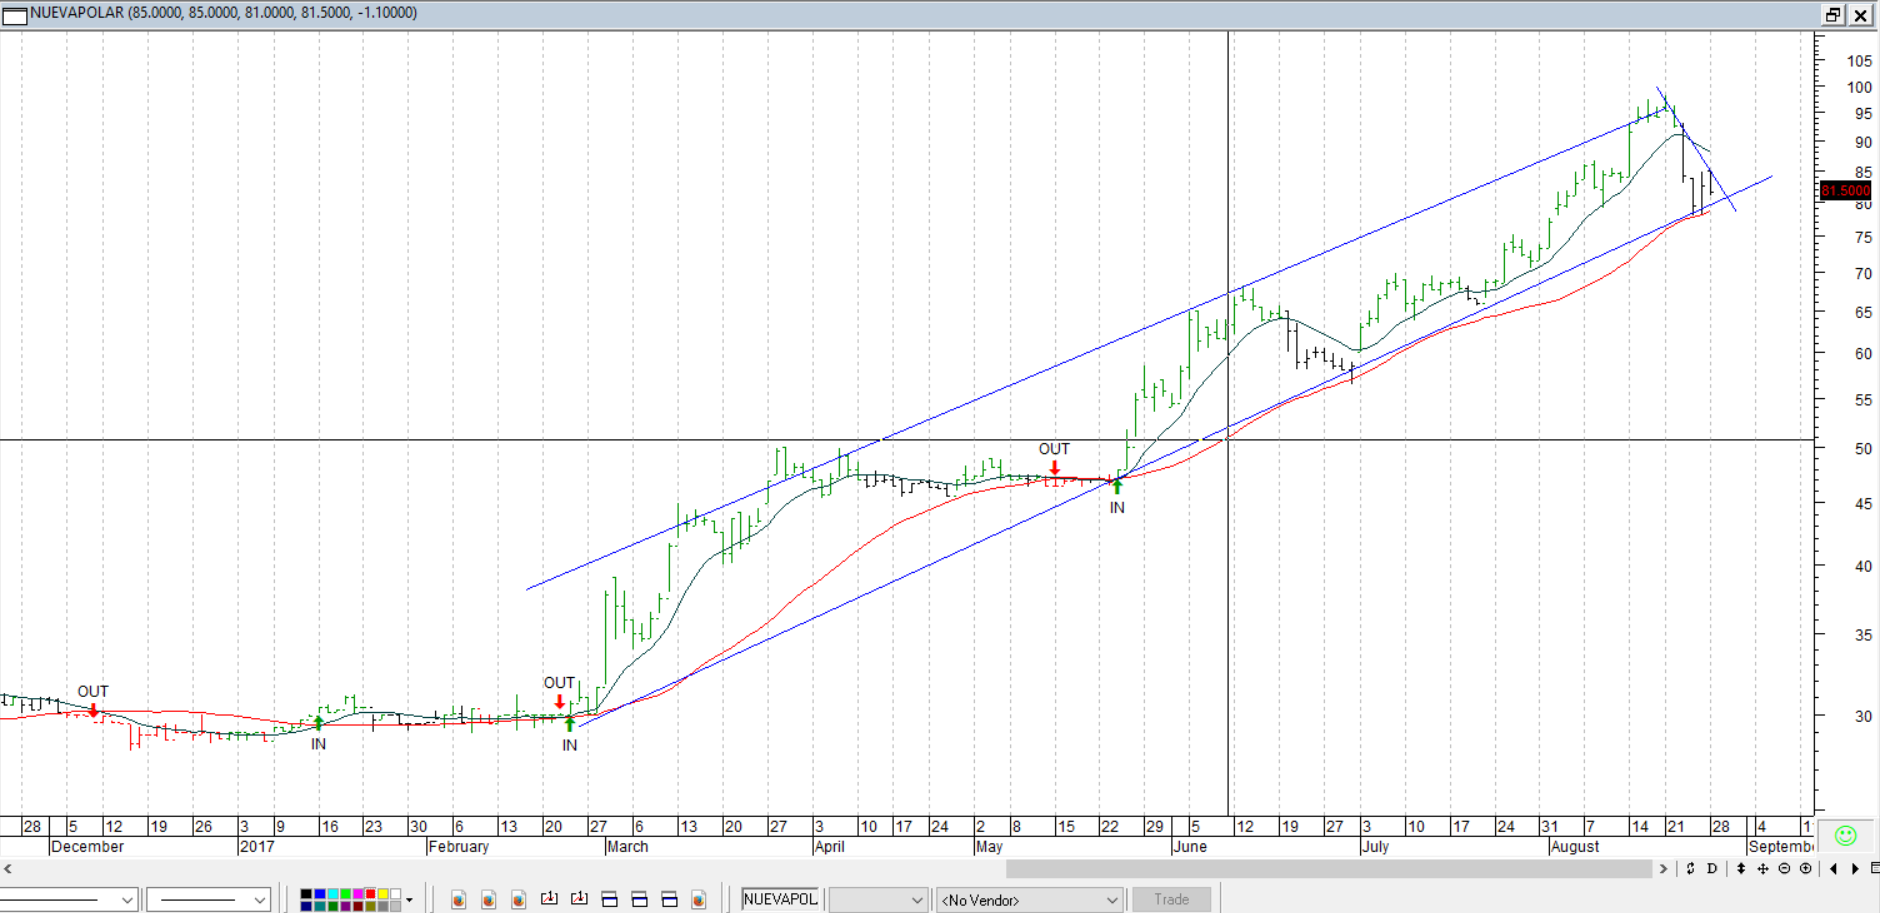The image size is (1880, 913).
Task: Click the December label on the date axis
Action: [87, 847]
